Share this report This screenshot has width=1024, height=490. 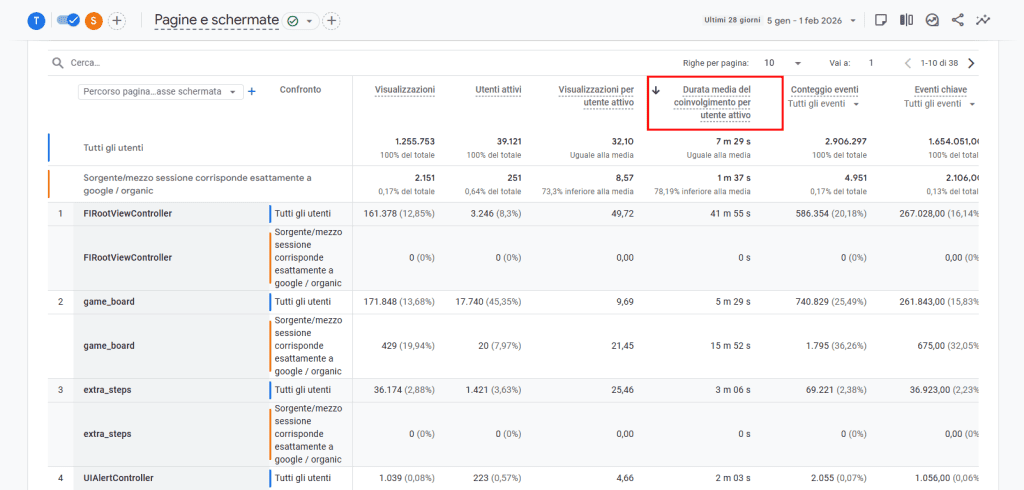point(957,20)
